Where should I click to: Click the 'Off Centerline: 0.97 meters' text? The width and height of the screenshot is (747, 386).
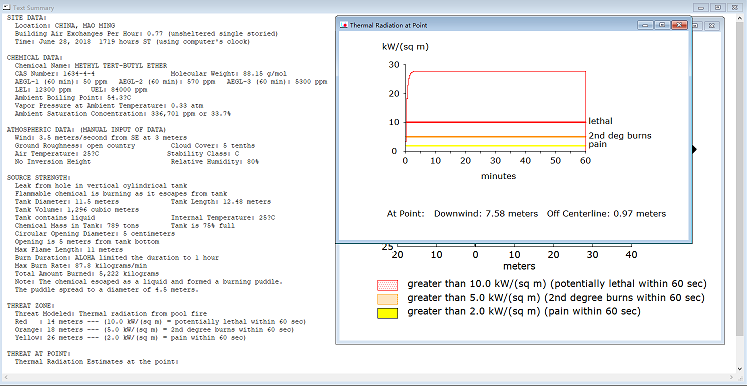pos(606,213)
